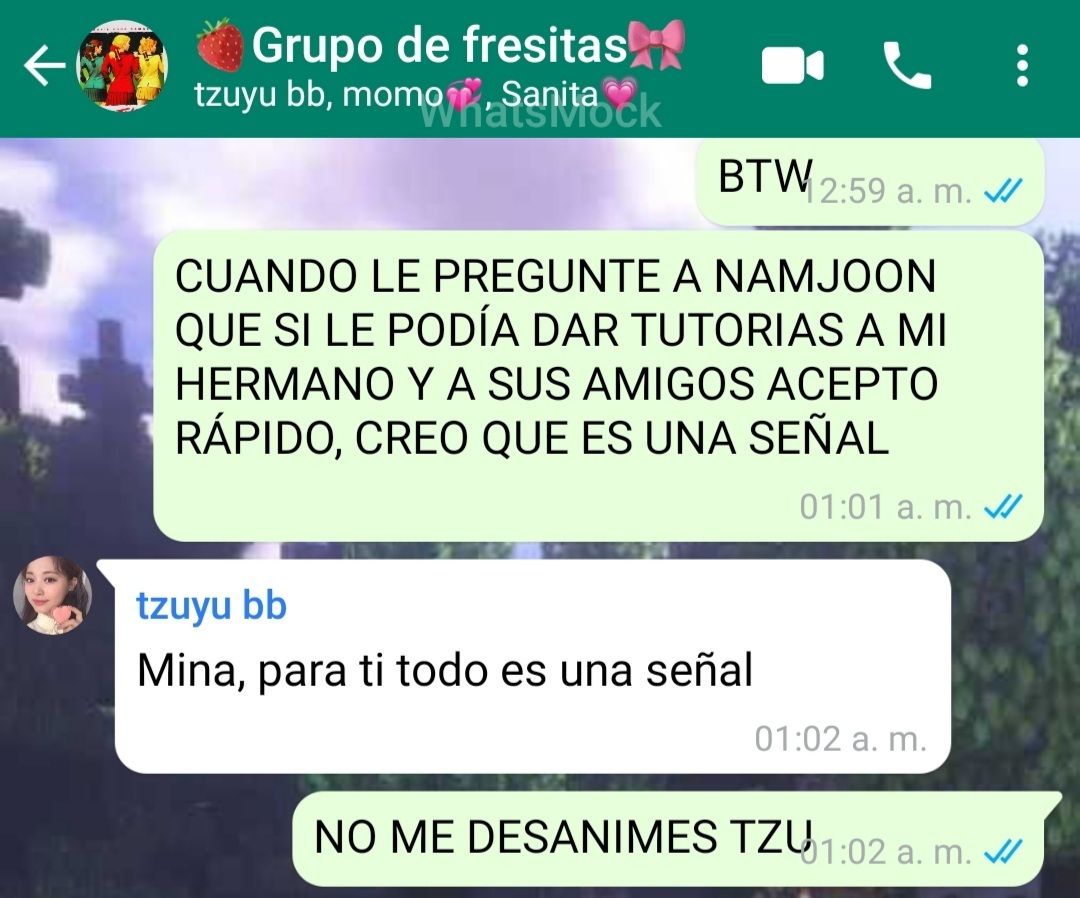Open Grupo de fresitas group info

439,45
